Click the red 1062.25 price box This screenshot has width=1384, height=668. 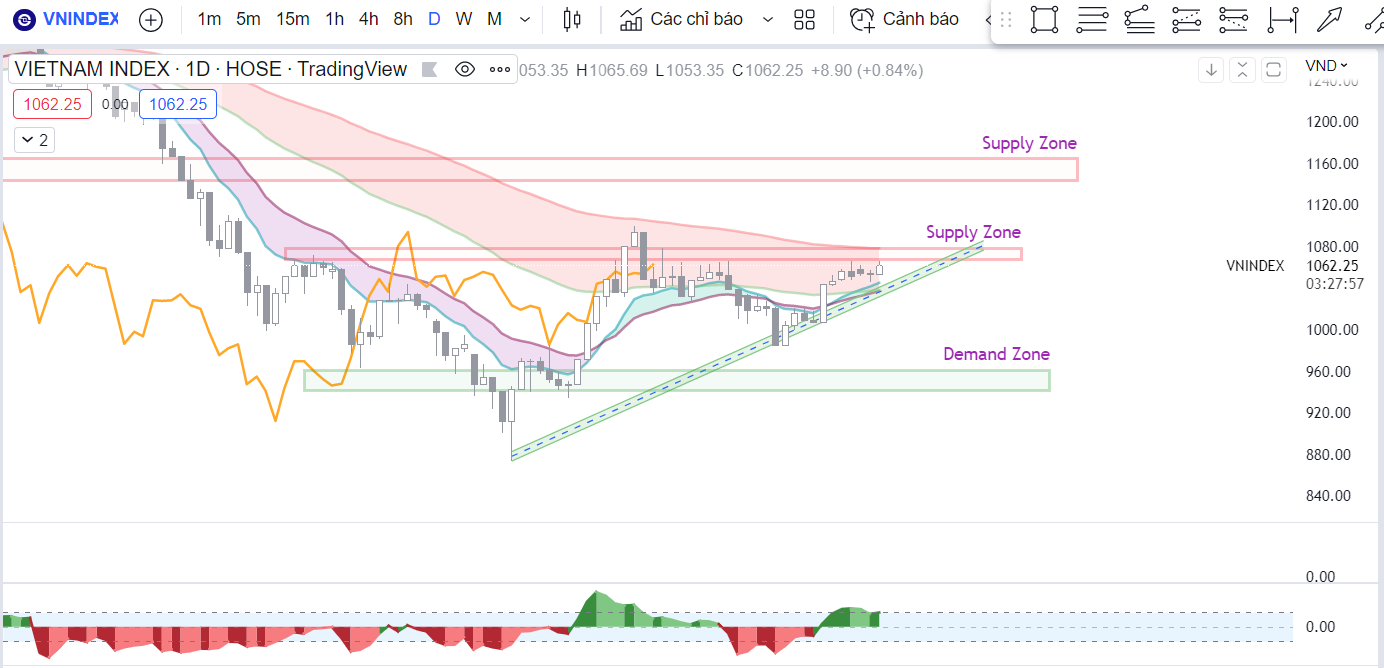coord(52,104)
